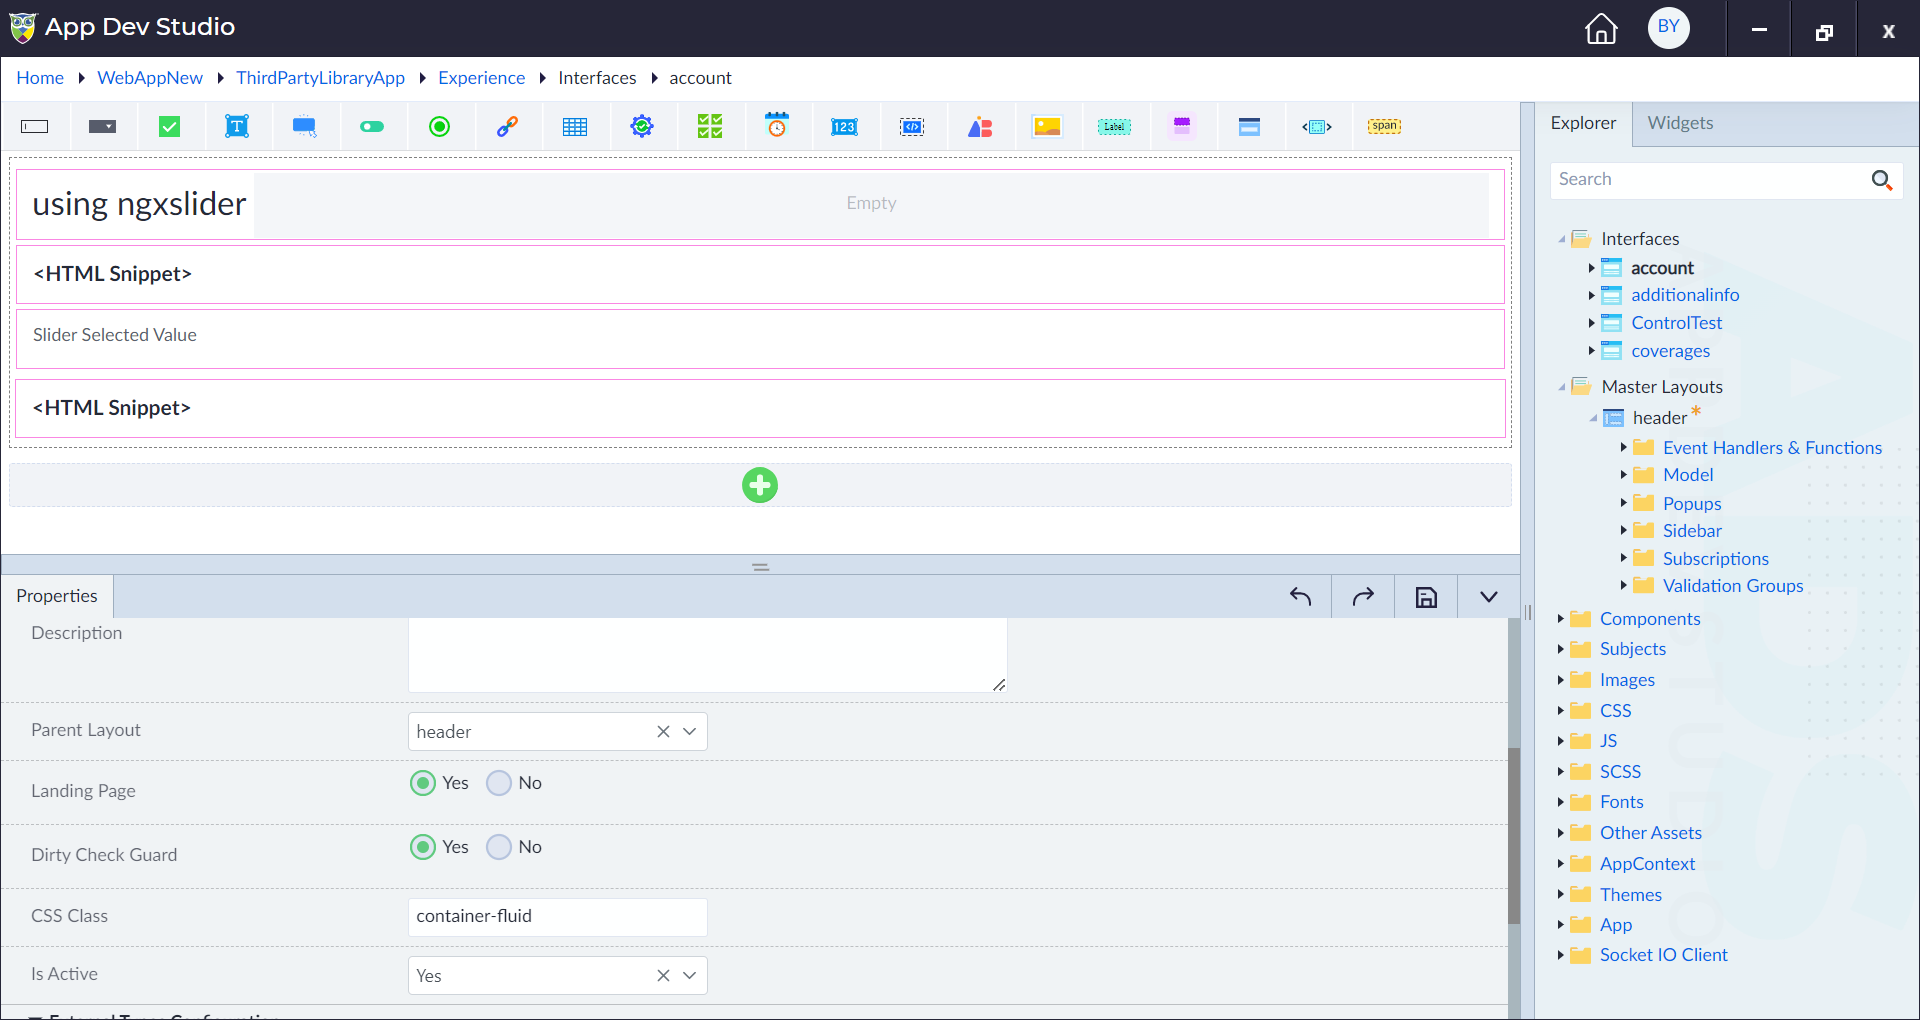The height and width of the screenshot is (1020, 1920).
Task: Select the green checkbox widget icon
Action: point(170,127)
